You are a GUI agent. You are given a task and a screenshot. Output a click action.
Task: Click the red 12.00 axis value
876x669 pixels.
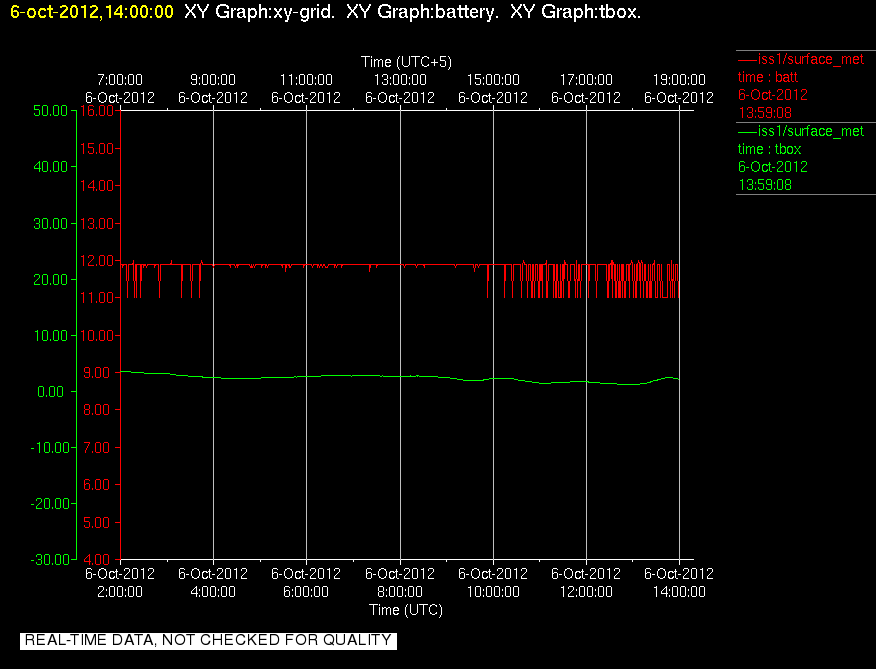[97, 260]
